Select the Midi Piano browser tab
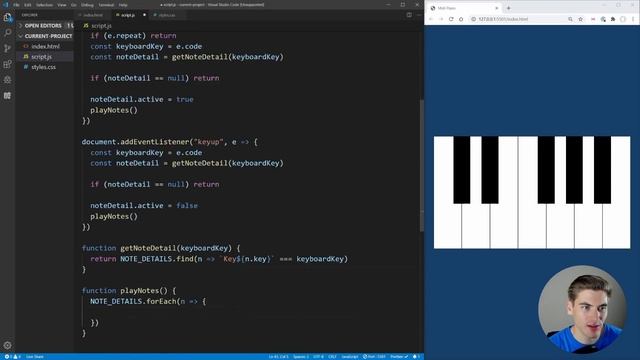 point(462,8)
